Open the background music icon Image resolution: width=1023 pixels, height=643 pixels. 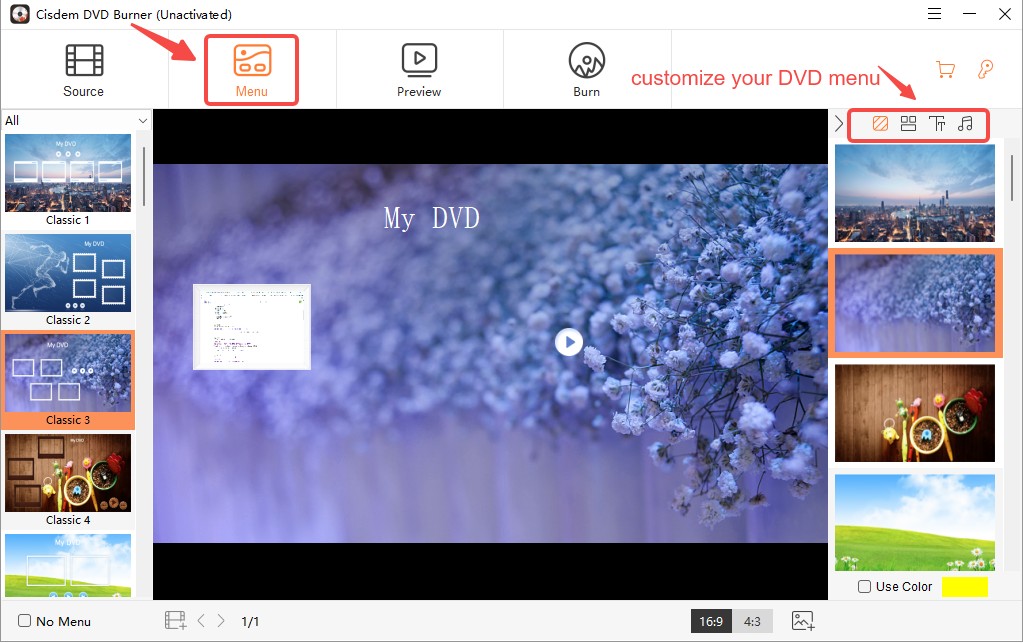tap(965, 124)
